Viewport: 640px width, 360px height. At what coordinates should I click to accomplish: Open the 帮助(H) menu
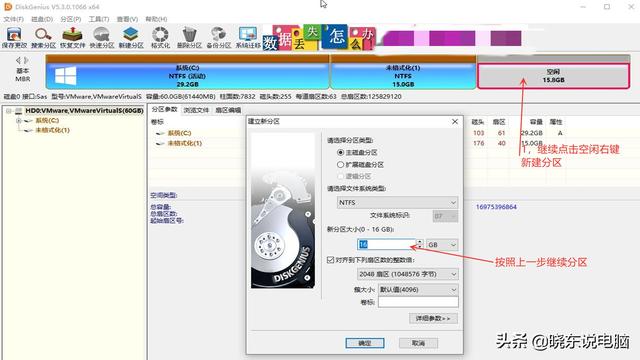click(156, 19)
